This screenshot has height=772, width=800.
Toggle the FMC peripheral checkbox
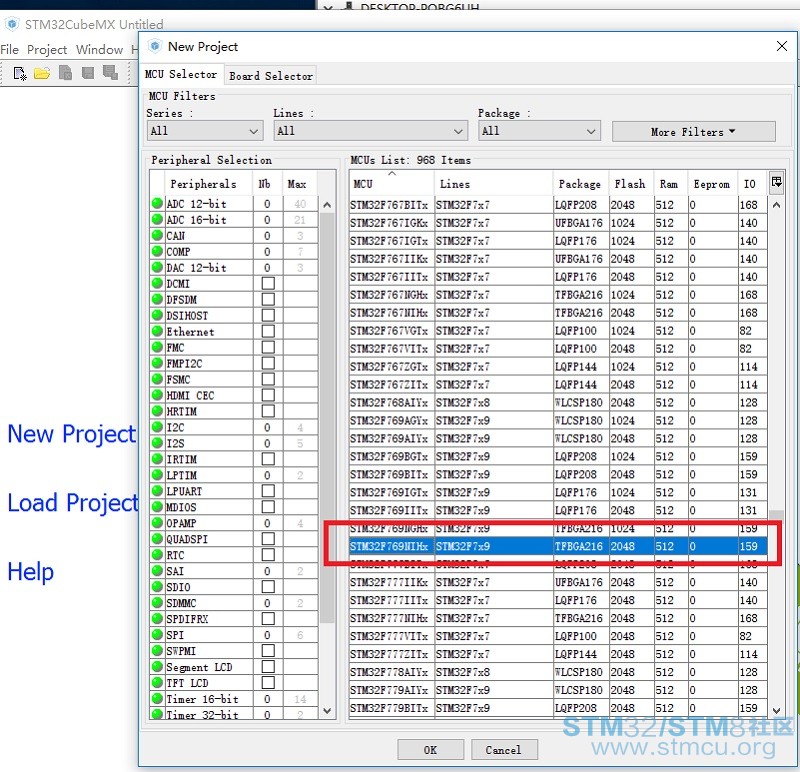268,347
